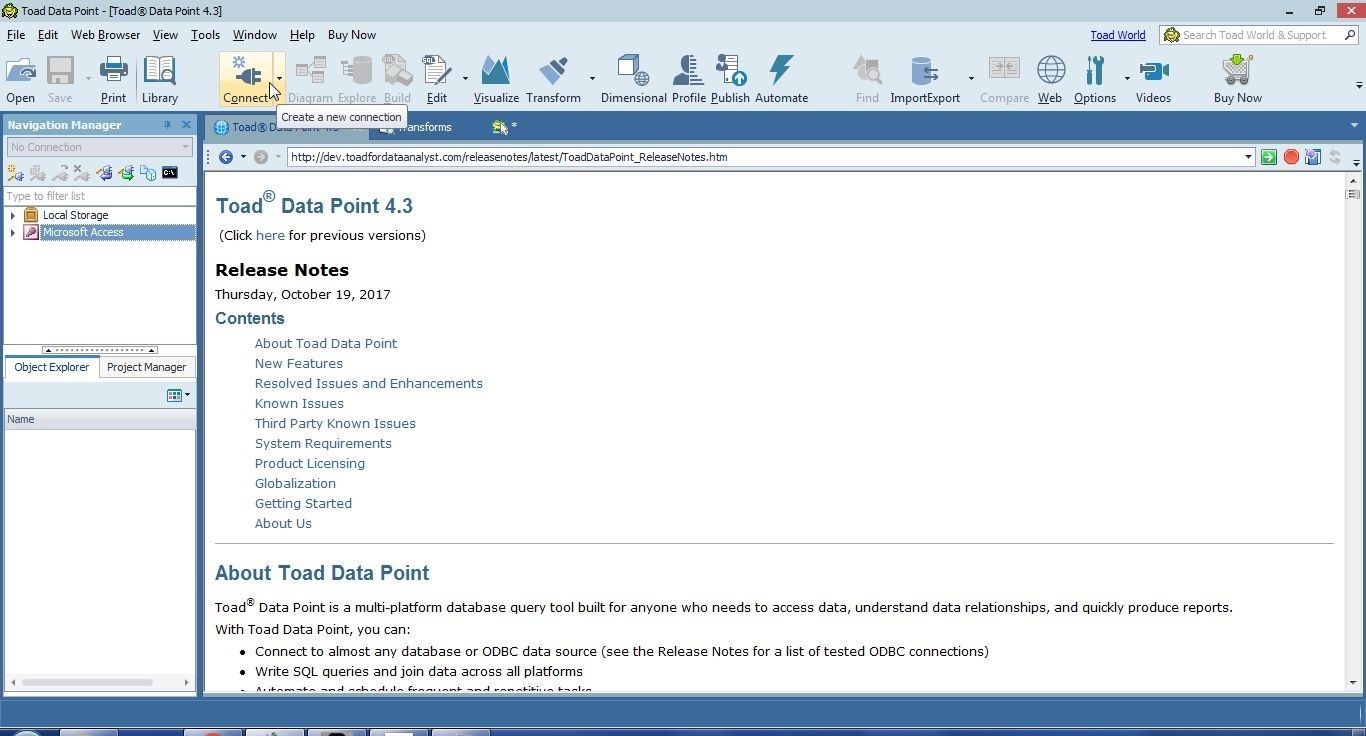Open the No Connection combo box

[x=99, y=147]
